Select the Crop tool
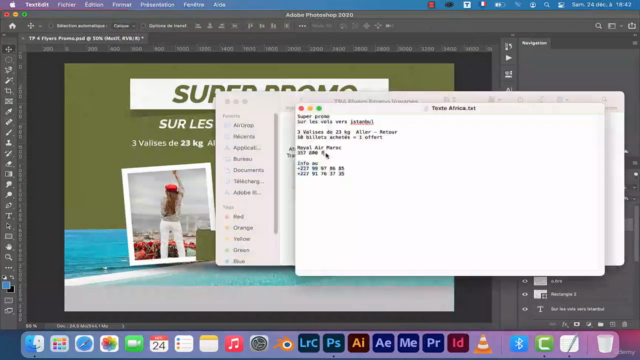Viewport: 640px width, 360px height. click(x=9, y=91)
